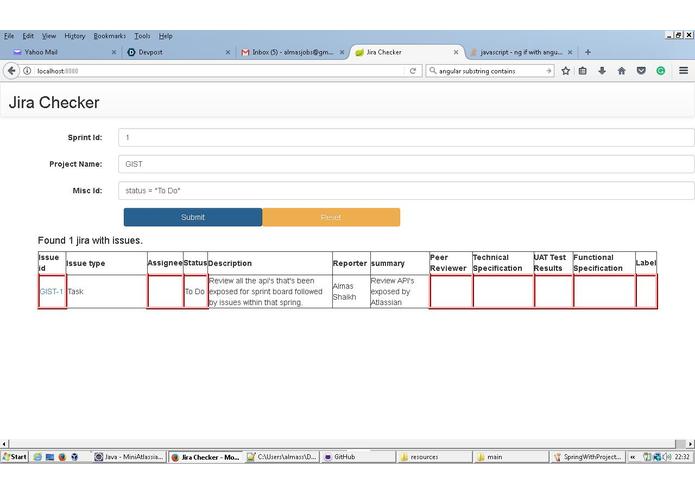The height and width of the screenshot is (494, 695).
Task: Switch to the javascript ng-if tab
Action: [x=521, y=52]
